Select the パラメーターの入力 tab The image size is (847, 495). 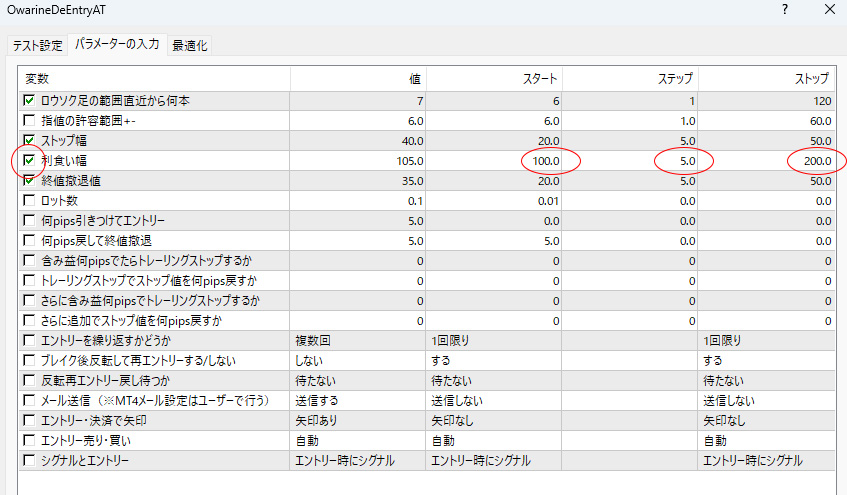[x=117, y=46]
